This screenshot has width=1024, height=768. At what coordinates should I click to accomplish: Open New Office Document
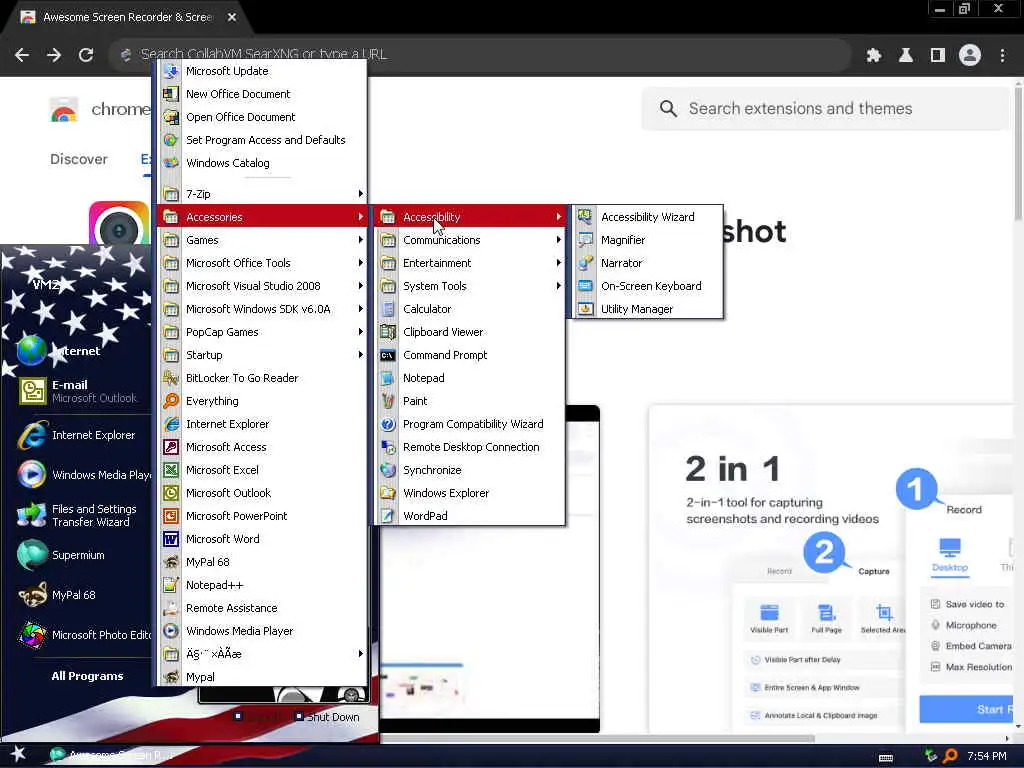coord(263,93)
